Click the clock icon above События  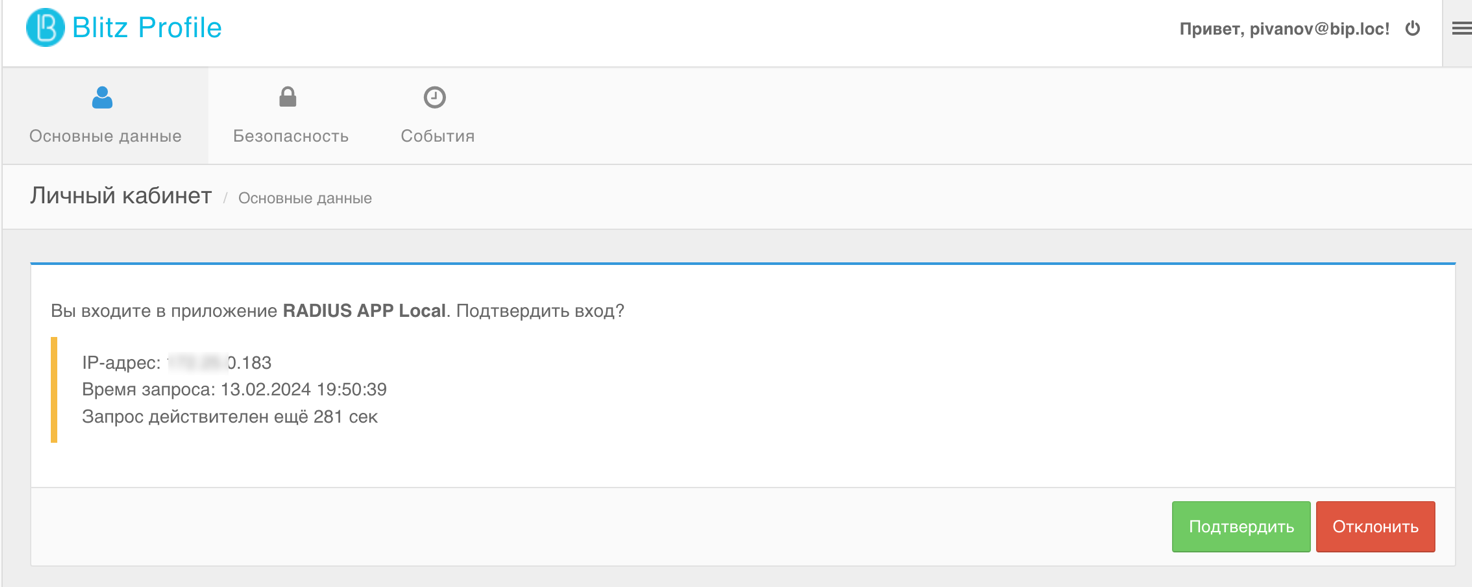tap(435, 97)
